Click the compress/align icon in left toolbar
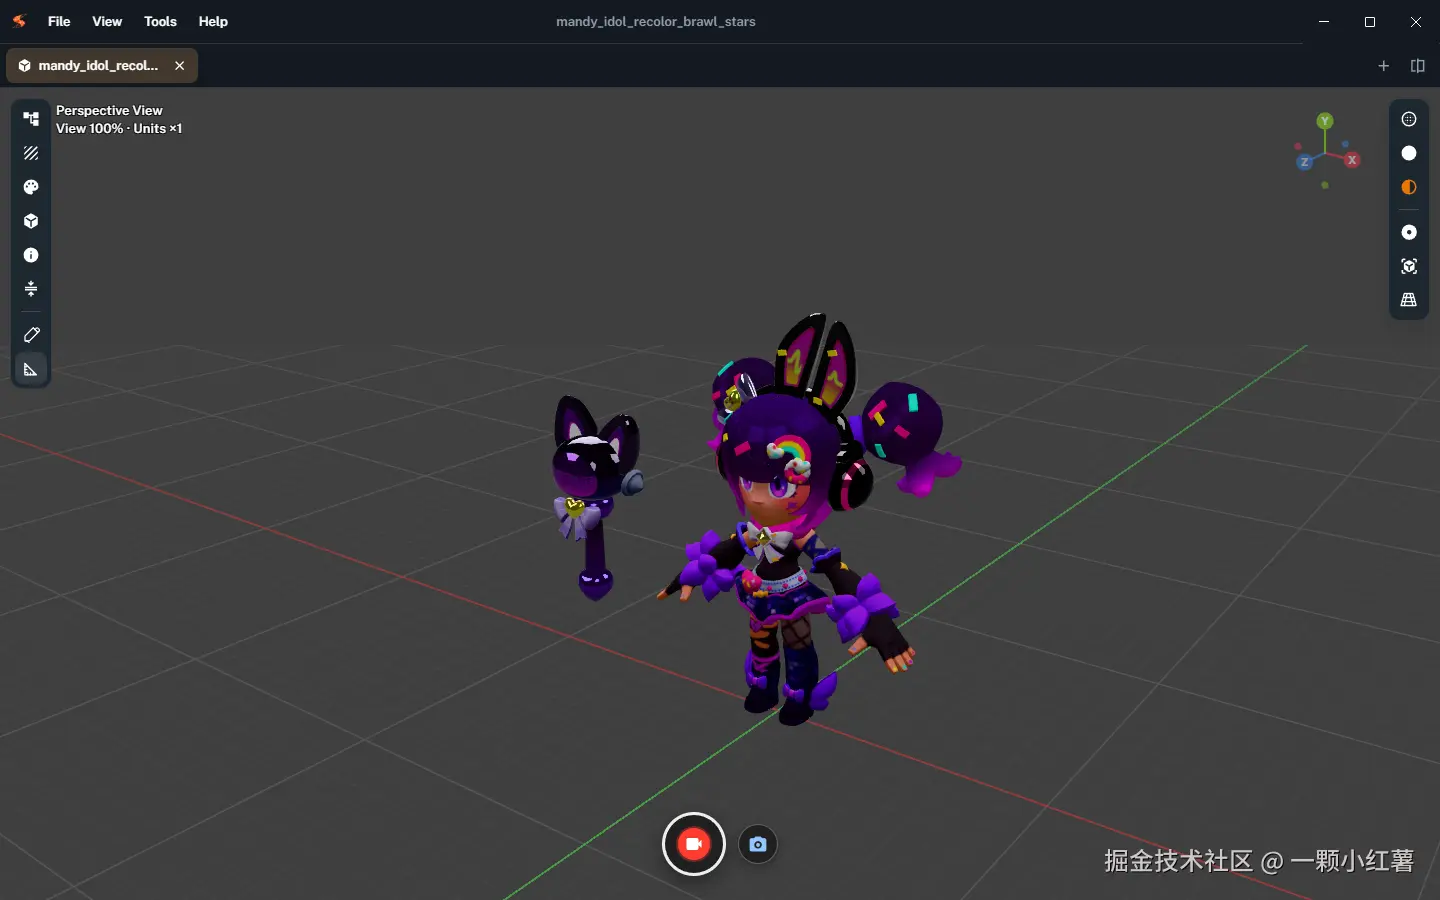The height and width of the screenshot is (900, 1440). pos(31,289)
